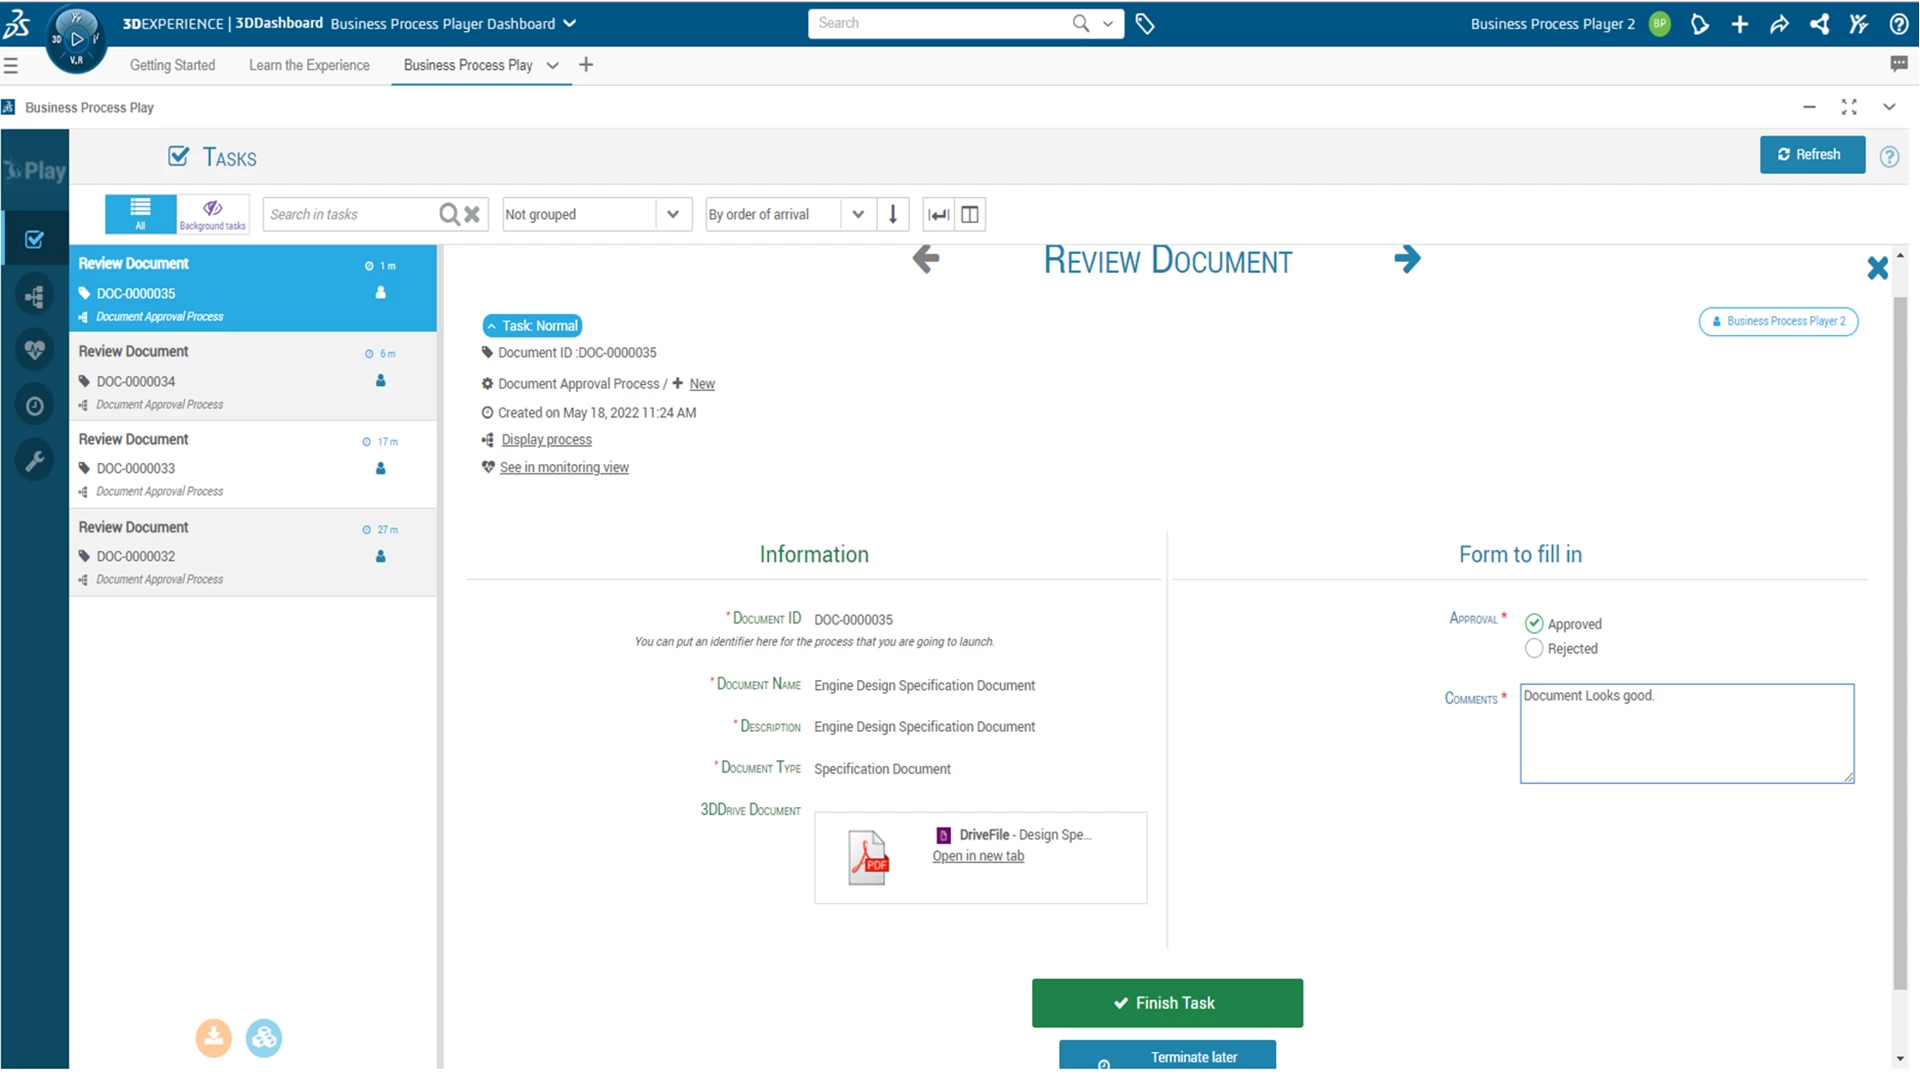Select the Approved radio button
This screenshot has height=1080, width=1920.
[x=1533, y=623]
